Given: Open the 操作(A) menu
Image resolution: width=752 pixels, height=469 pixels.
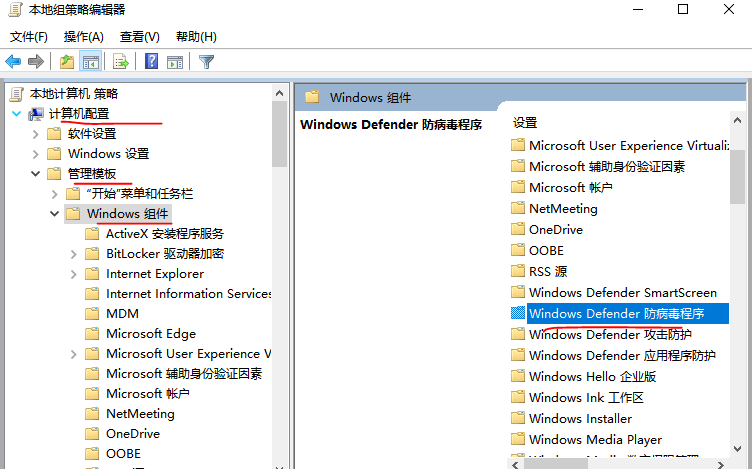Looking at the screenshot, I should (x=84, y=37).
